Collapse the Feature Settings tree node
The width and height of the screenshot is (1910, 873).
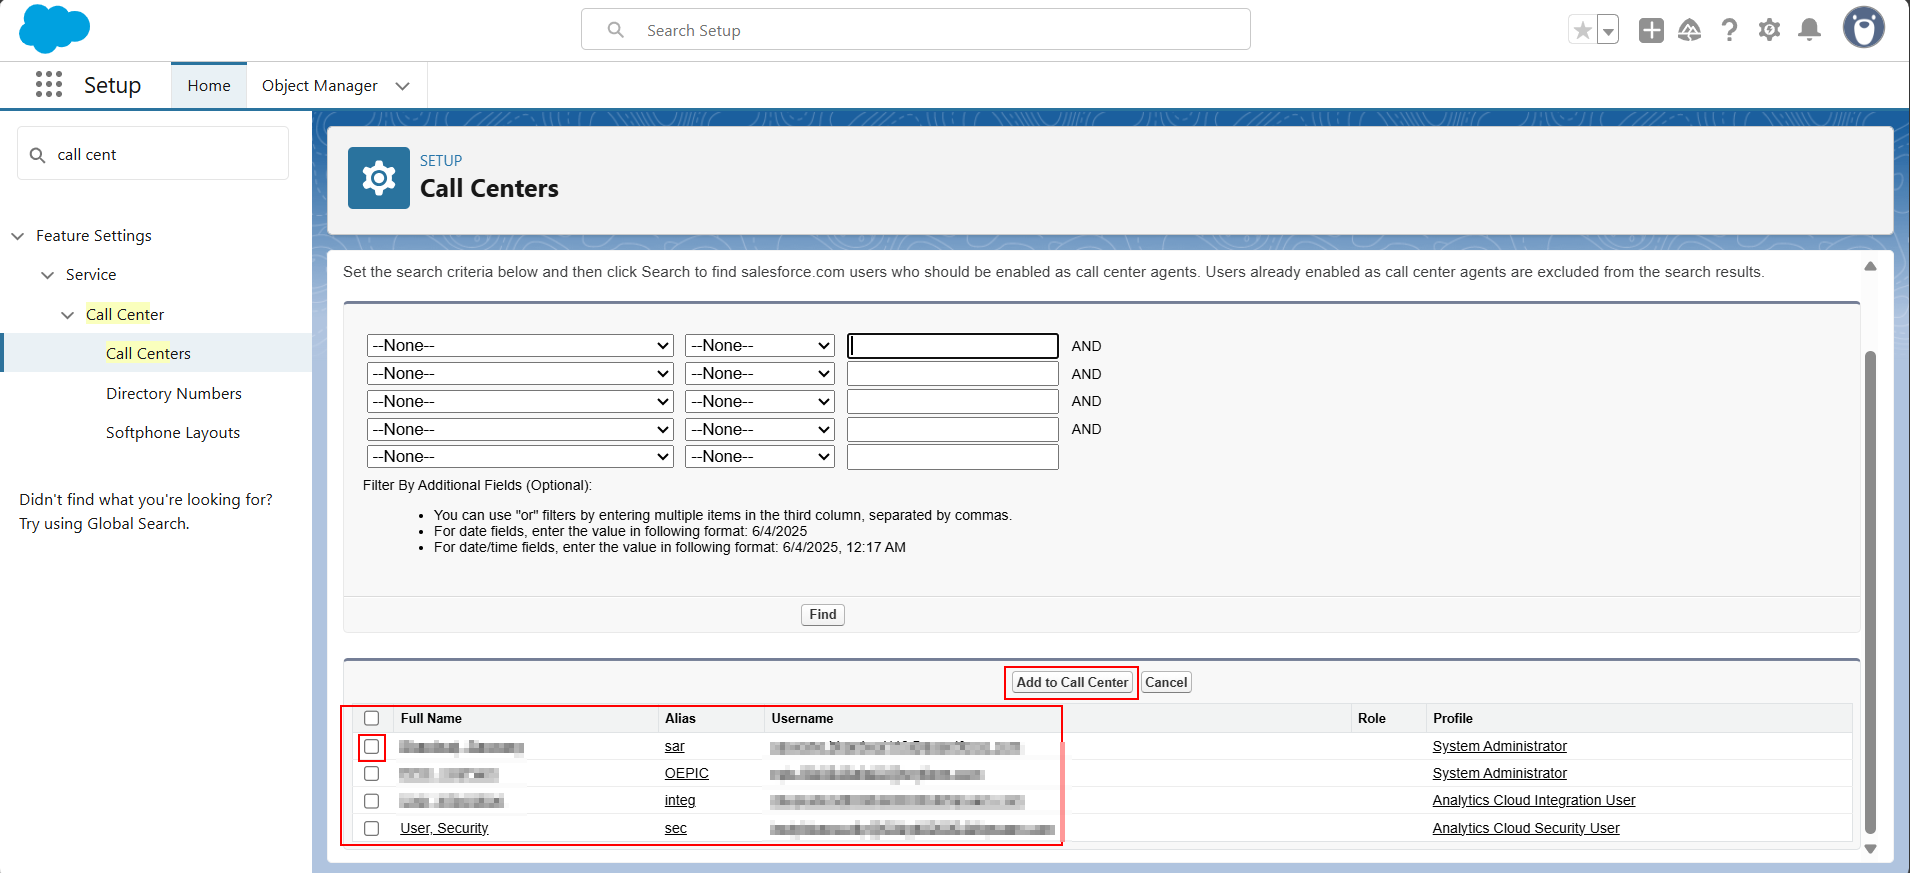(18, 236)
